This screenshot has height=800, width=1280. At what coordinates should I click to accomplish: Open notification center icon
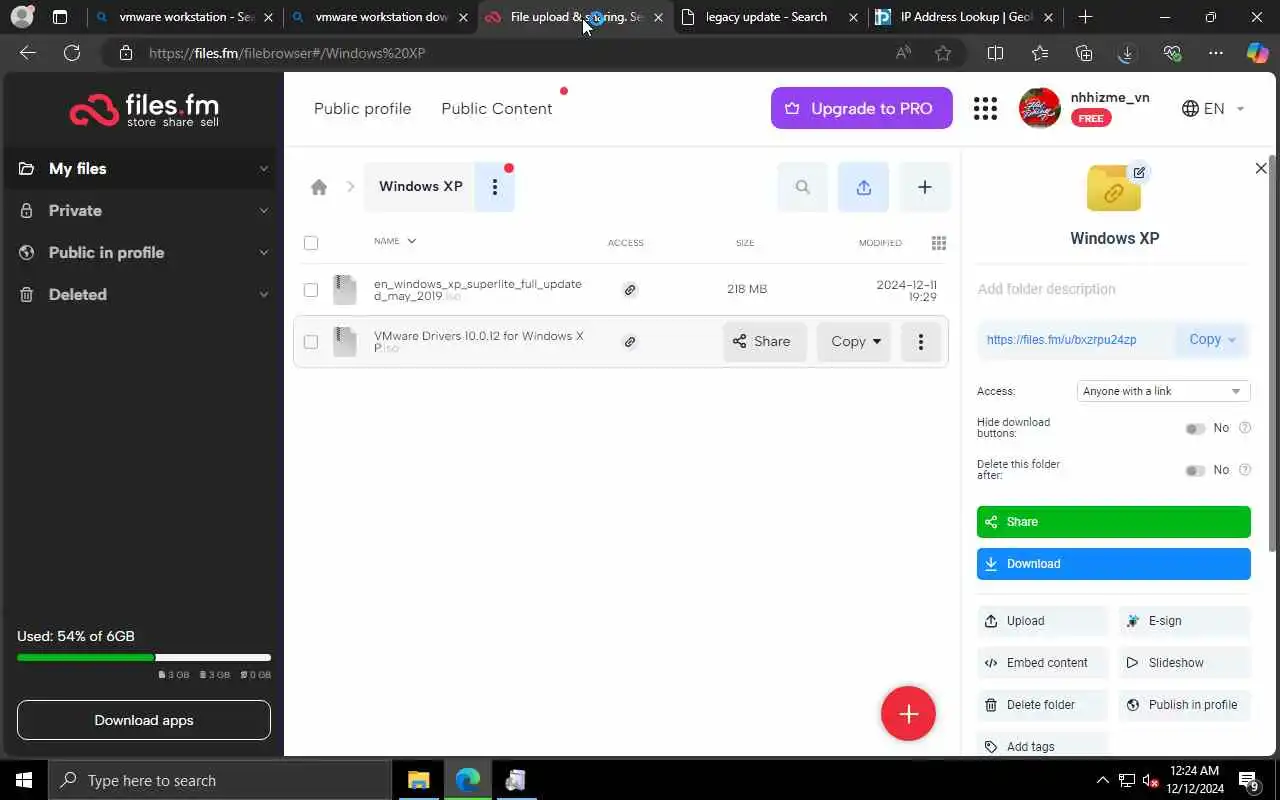[x=1249, y=780]
